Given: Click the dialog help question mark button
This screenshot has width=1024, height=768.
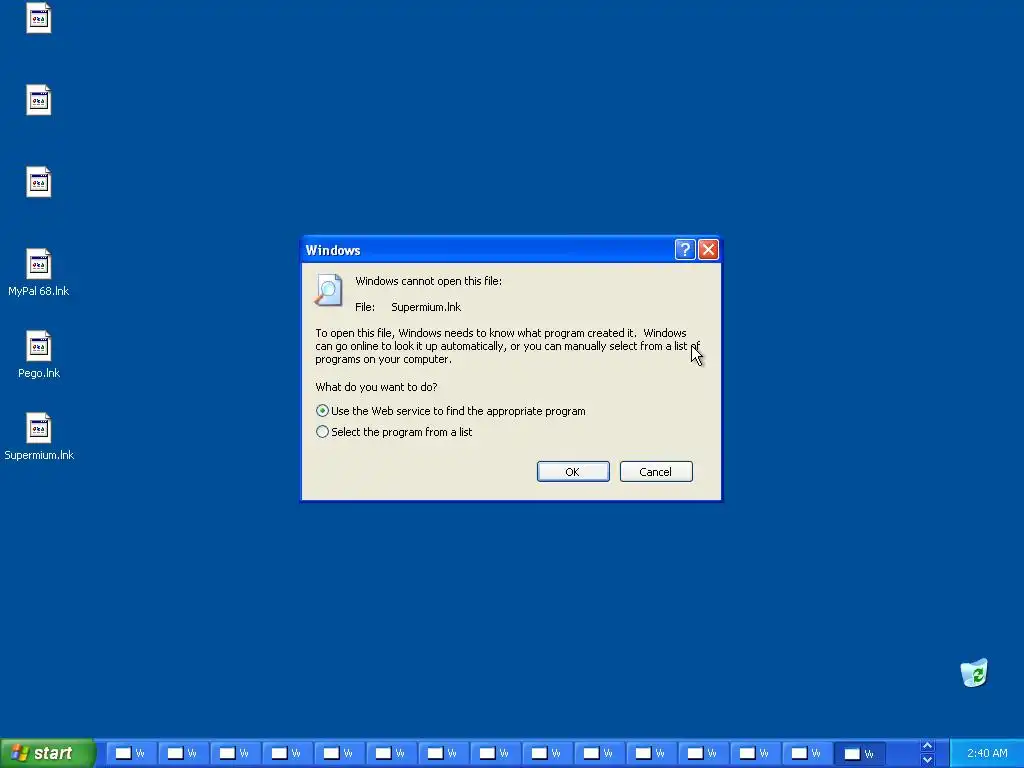Looking at the screenshot, I should click(684, 249).
